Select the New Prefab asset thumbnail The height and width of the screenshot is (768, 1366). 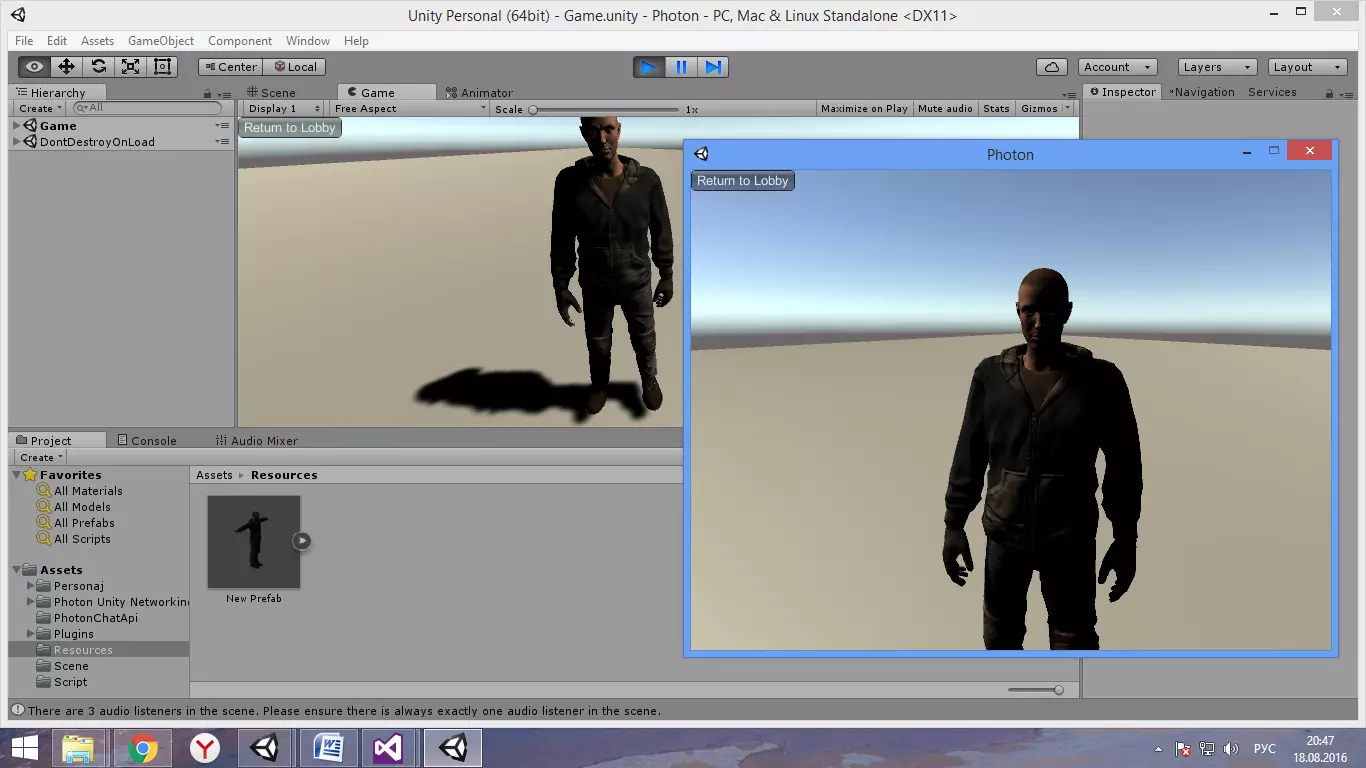[254, 542]
